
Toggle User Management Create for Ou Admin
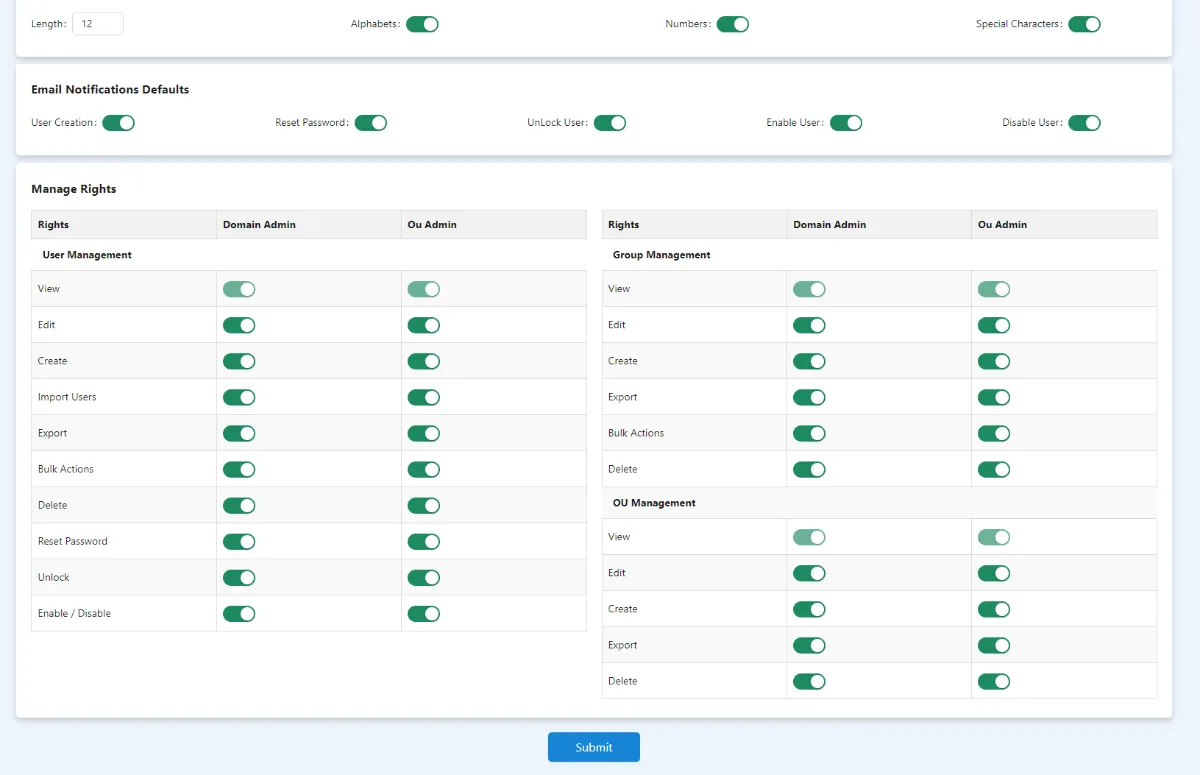[x=424, y=361]
